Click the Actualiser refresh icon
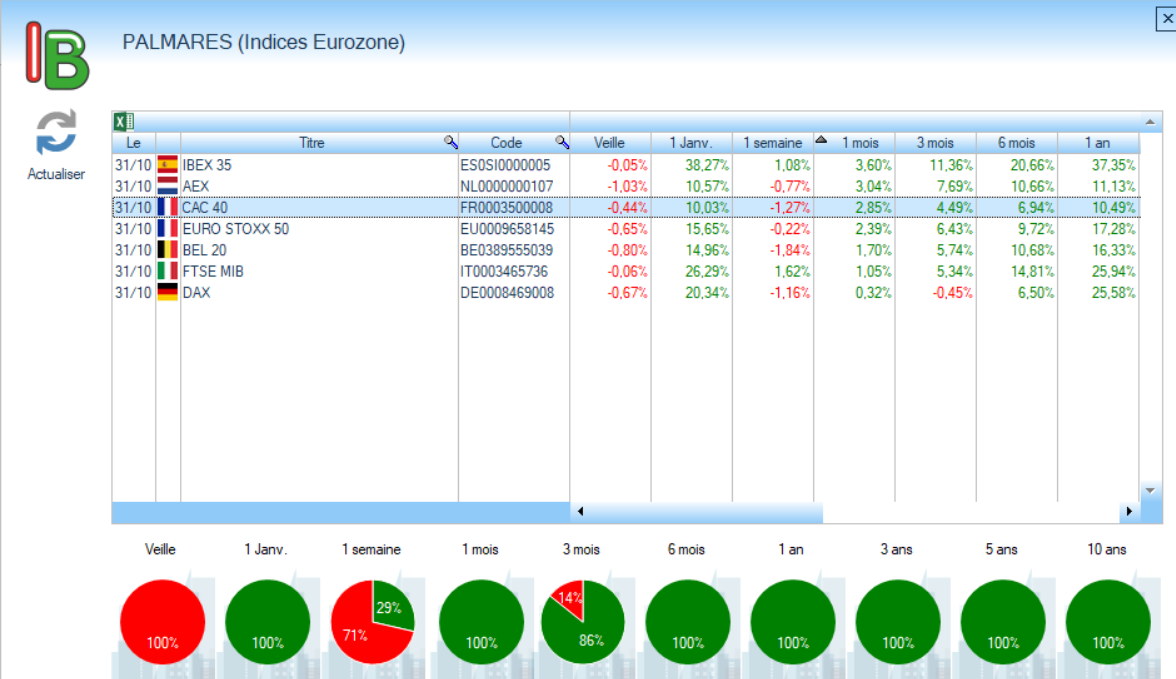Screen dimensions: 1176x679 57,134
